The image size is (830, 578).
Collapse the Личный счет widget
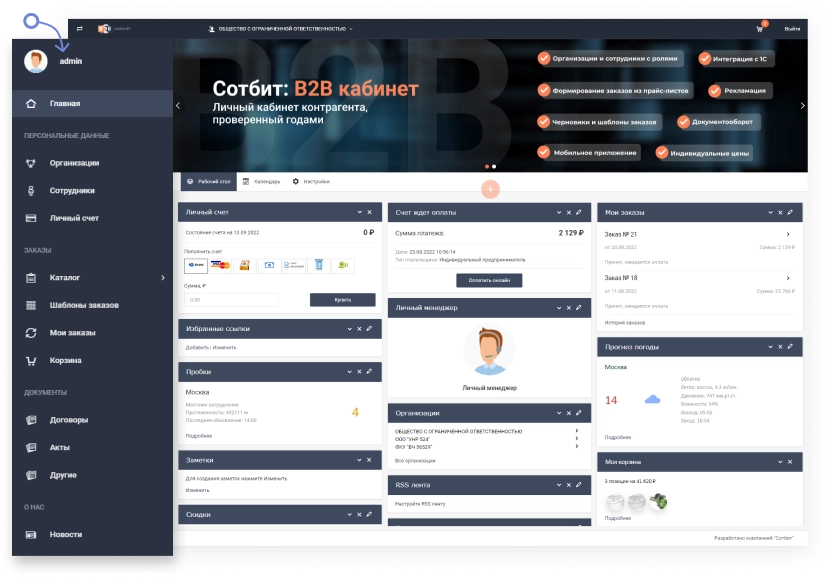[359, 212]
